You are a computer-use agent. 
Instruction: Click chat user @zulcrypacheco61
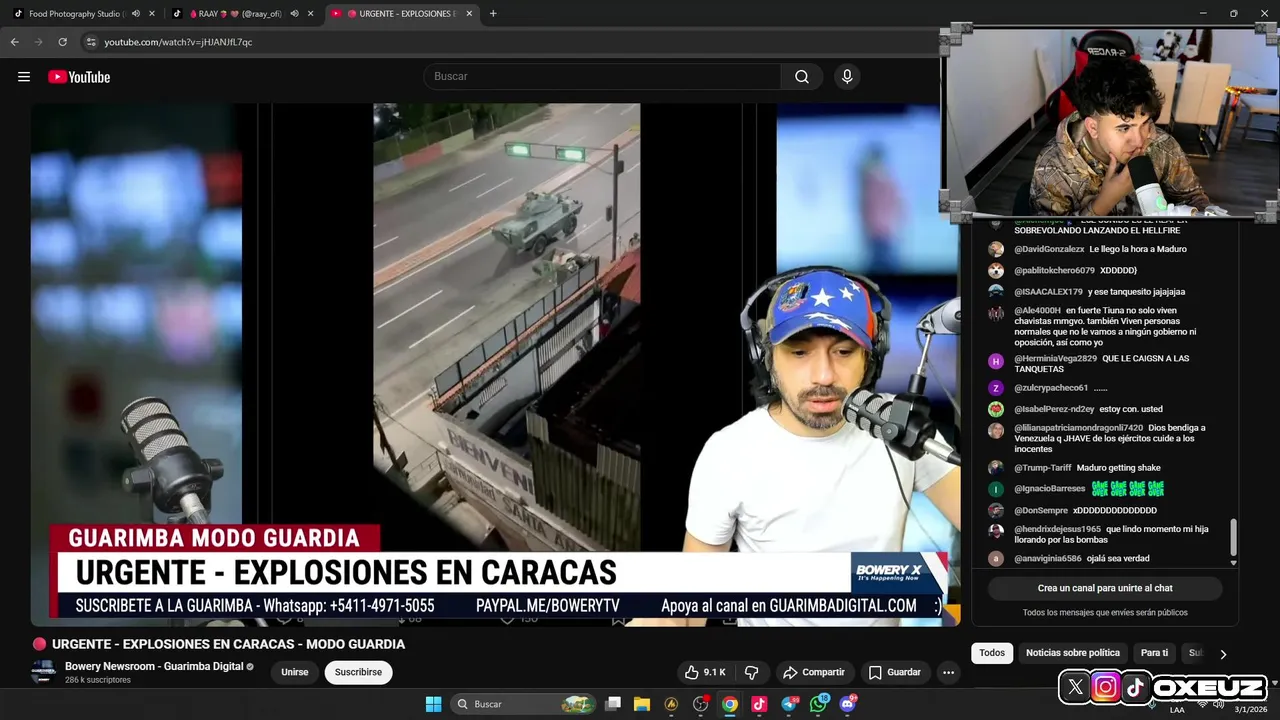[1051, 388]
